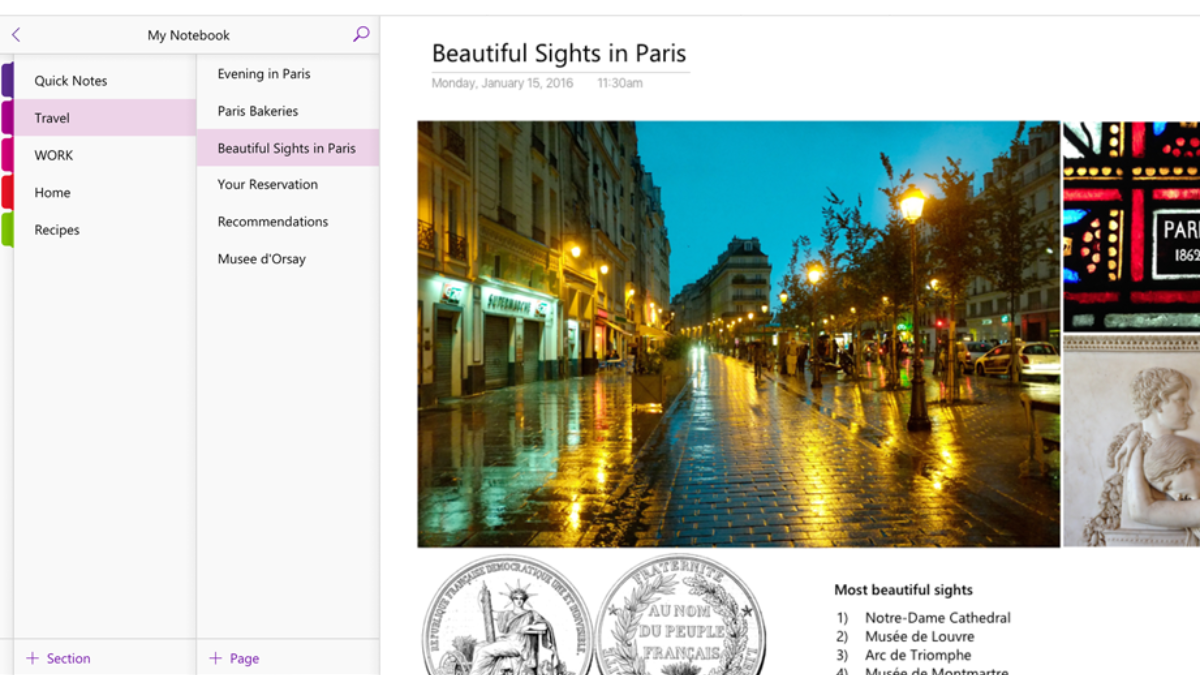Click the Notre-Dame Cathedral list item
Screen dimensions: 1200x675
(x=937, y=618)
